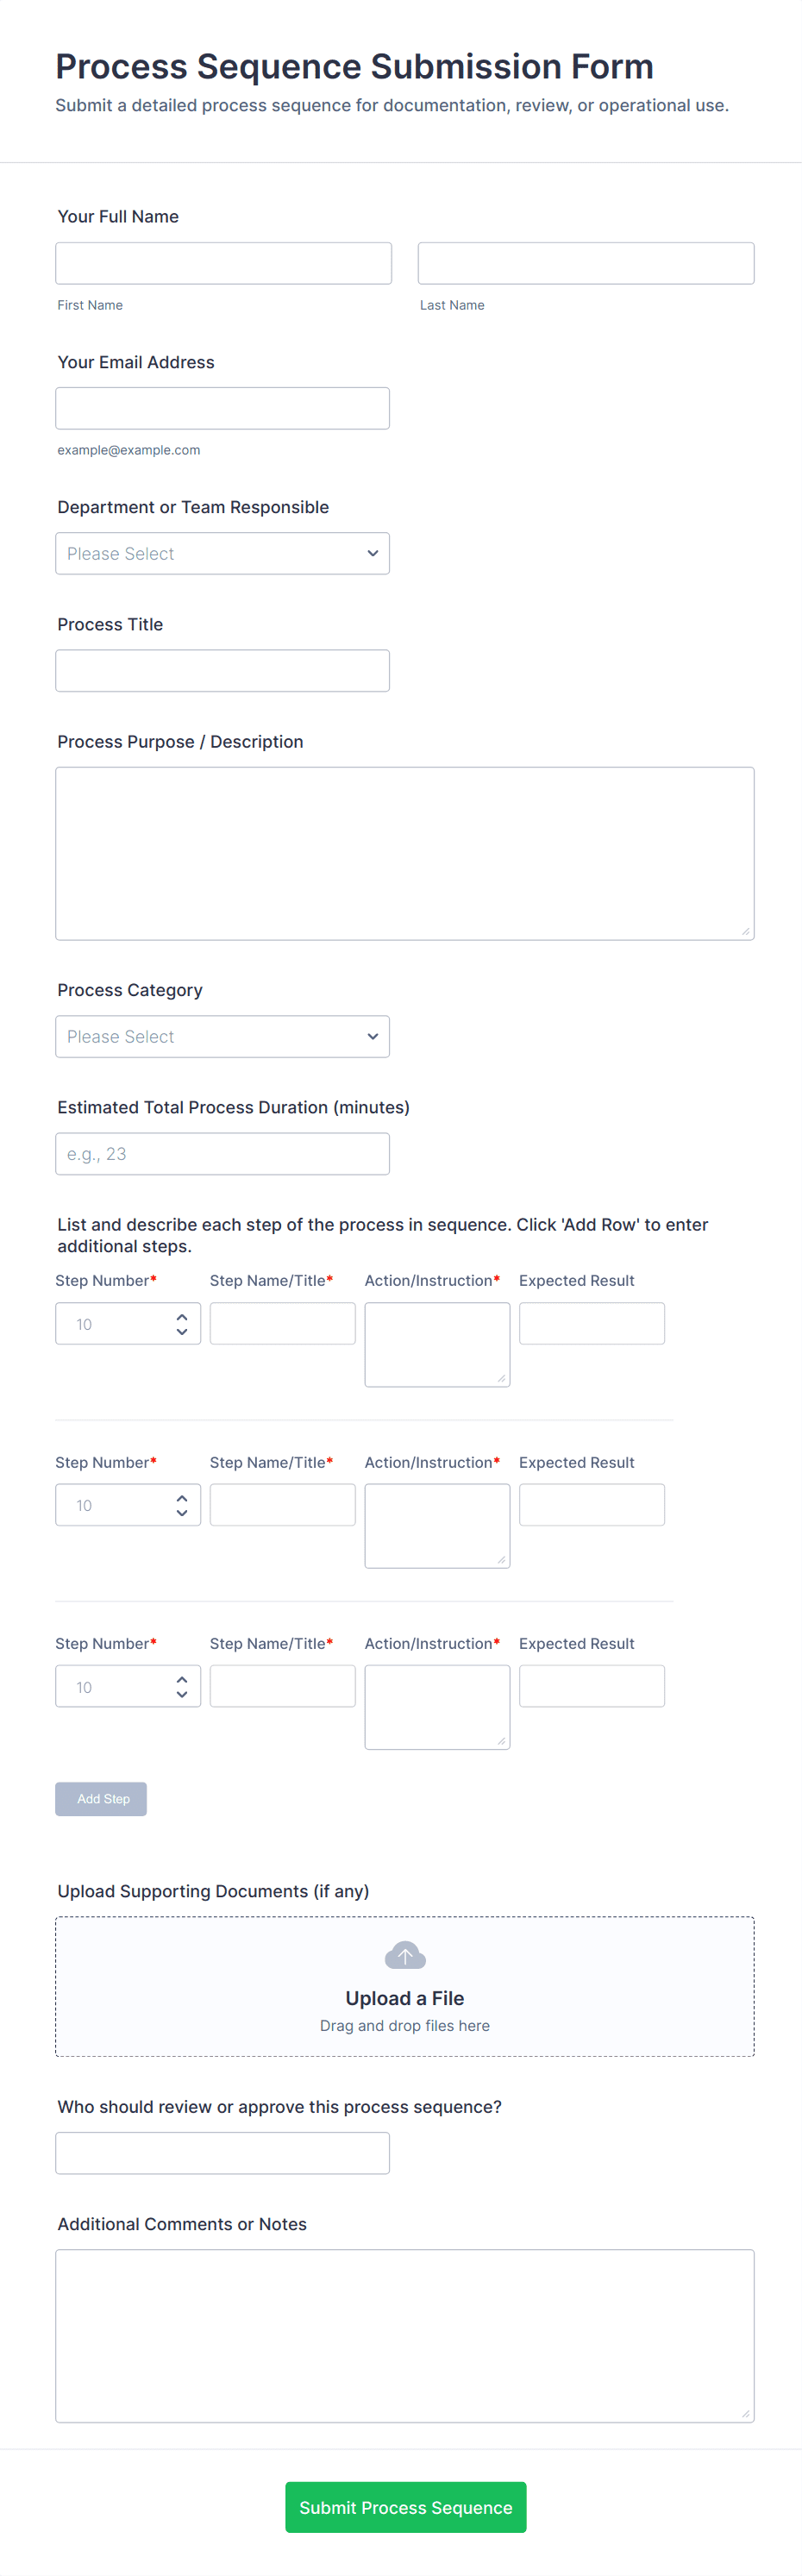The width and height of the screenshot is (802, 2576).
Task: Click the cloud upload icon
Action: pos(404,1955)
